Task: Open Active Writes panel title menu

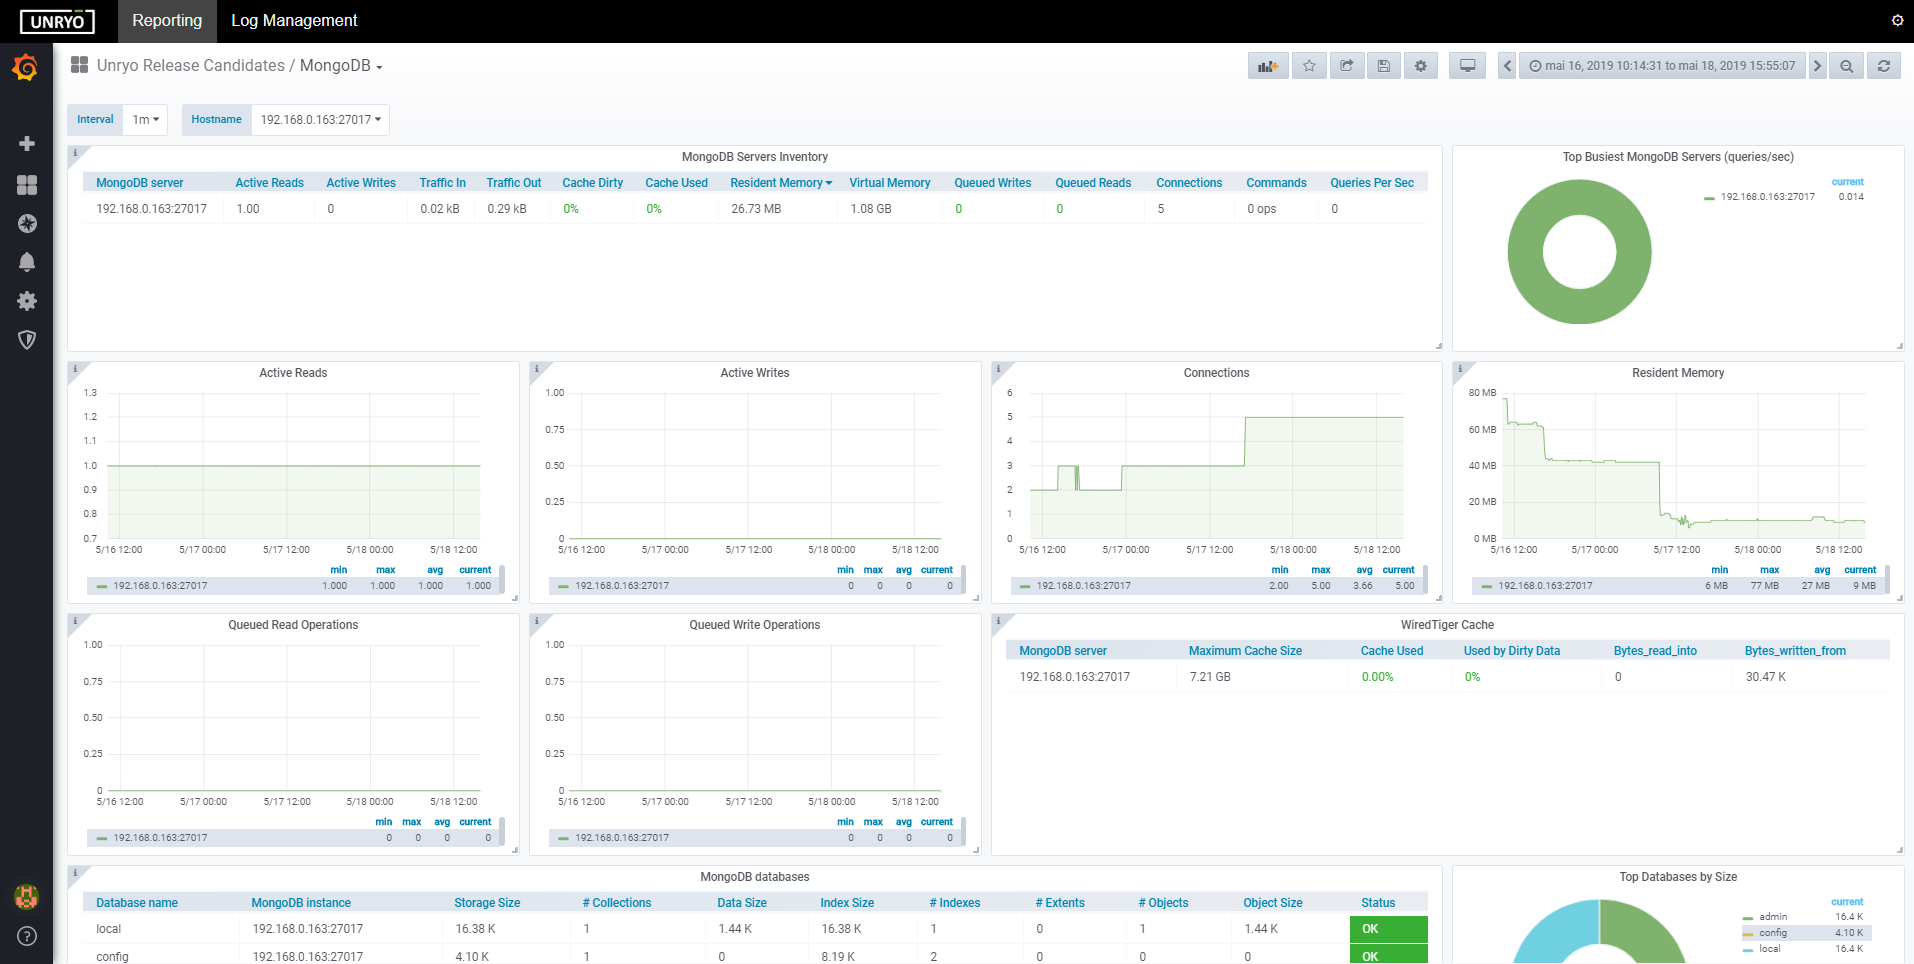Action: click(755, 373)
